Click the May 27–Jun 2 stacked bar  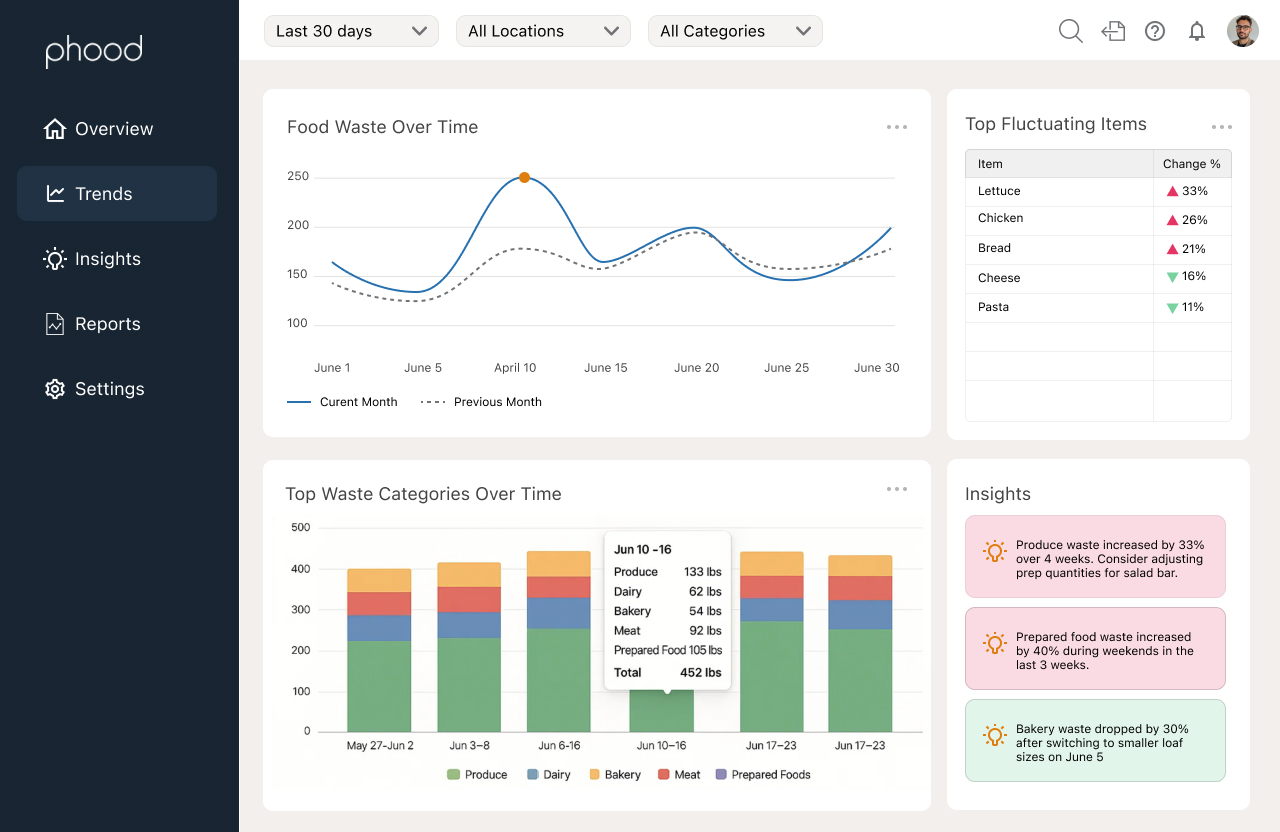(379, 650)
